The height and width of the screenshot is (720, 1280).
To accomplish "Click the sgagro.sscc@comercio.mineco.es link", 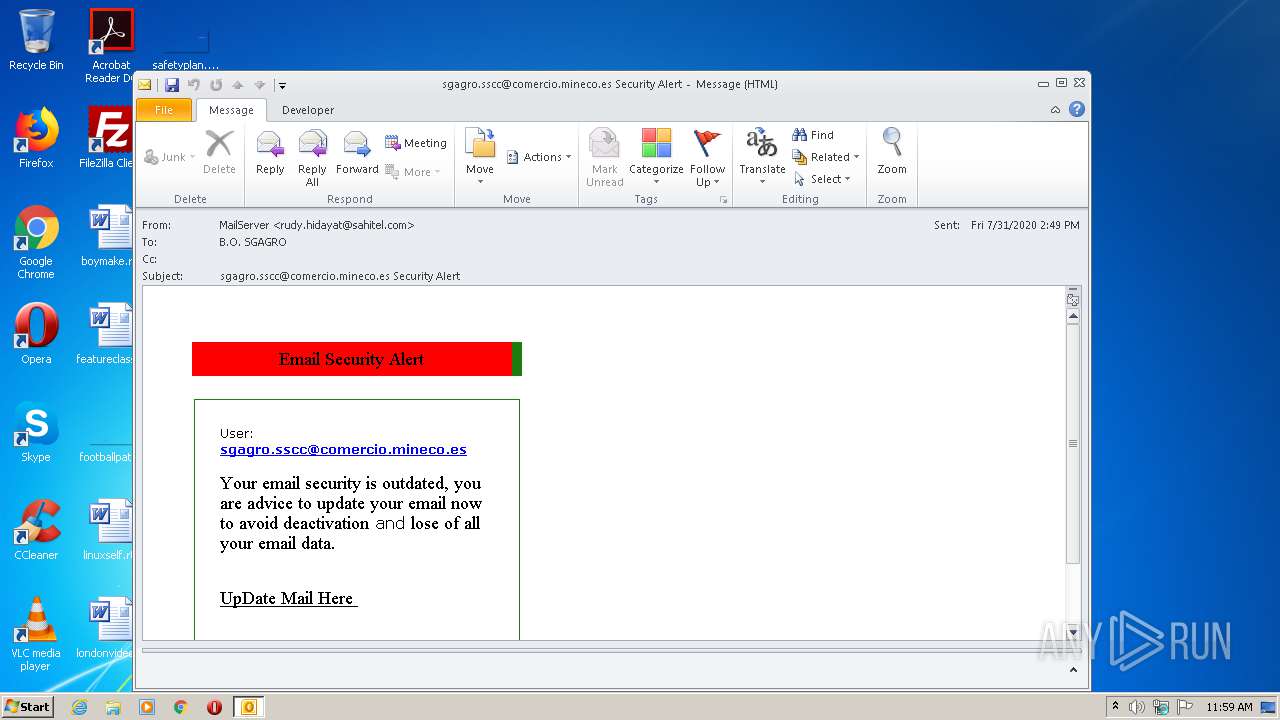I will point(343,450).
